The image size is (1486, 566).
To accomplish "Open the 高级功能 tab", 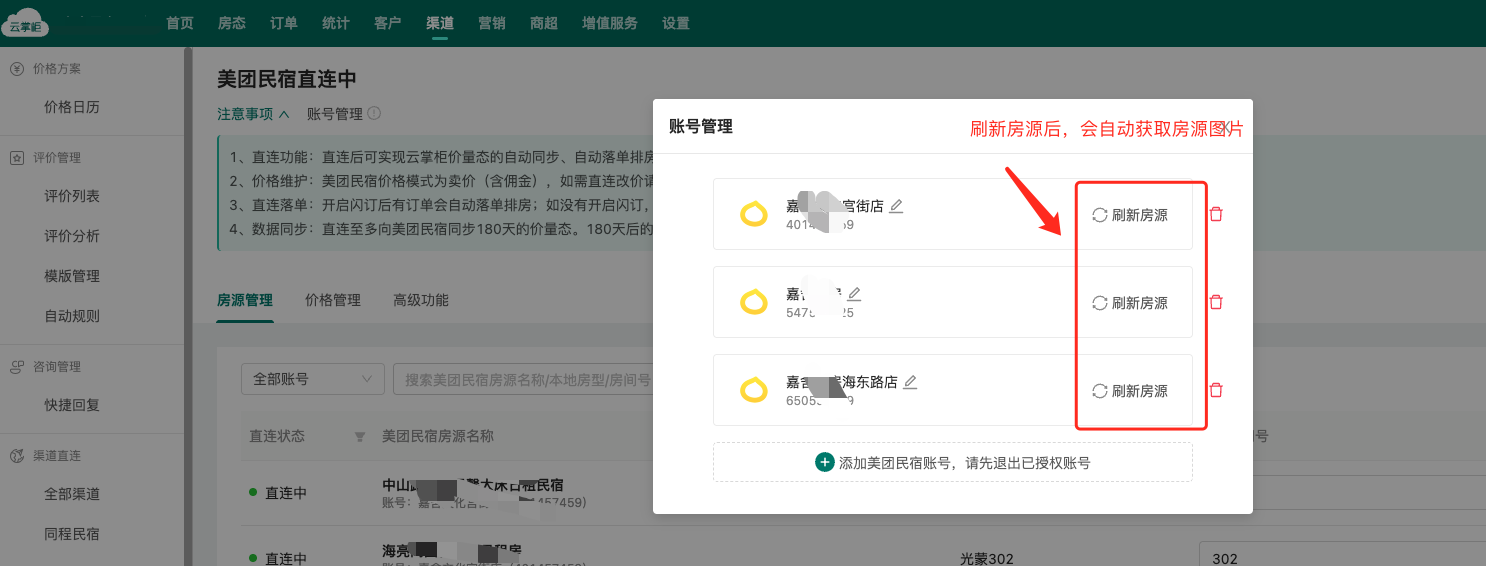I will point(421,300).
